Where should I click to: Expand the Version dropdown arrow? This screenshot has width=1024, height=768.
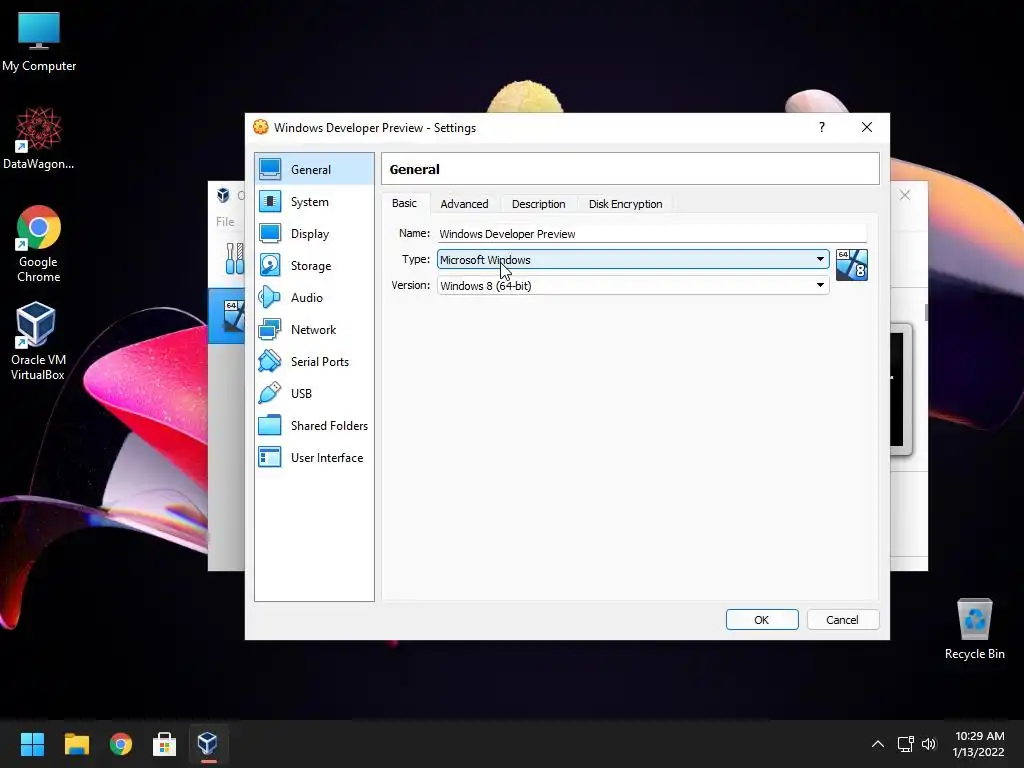click(x=820, y=285)
